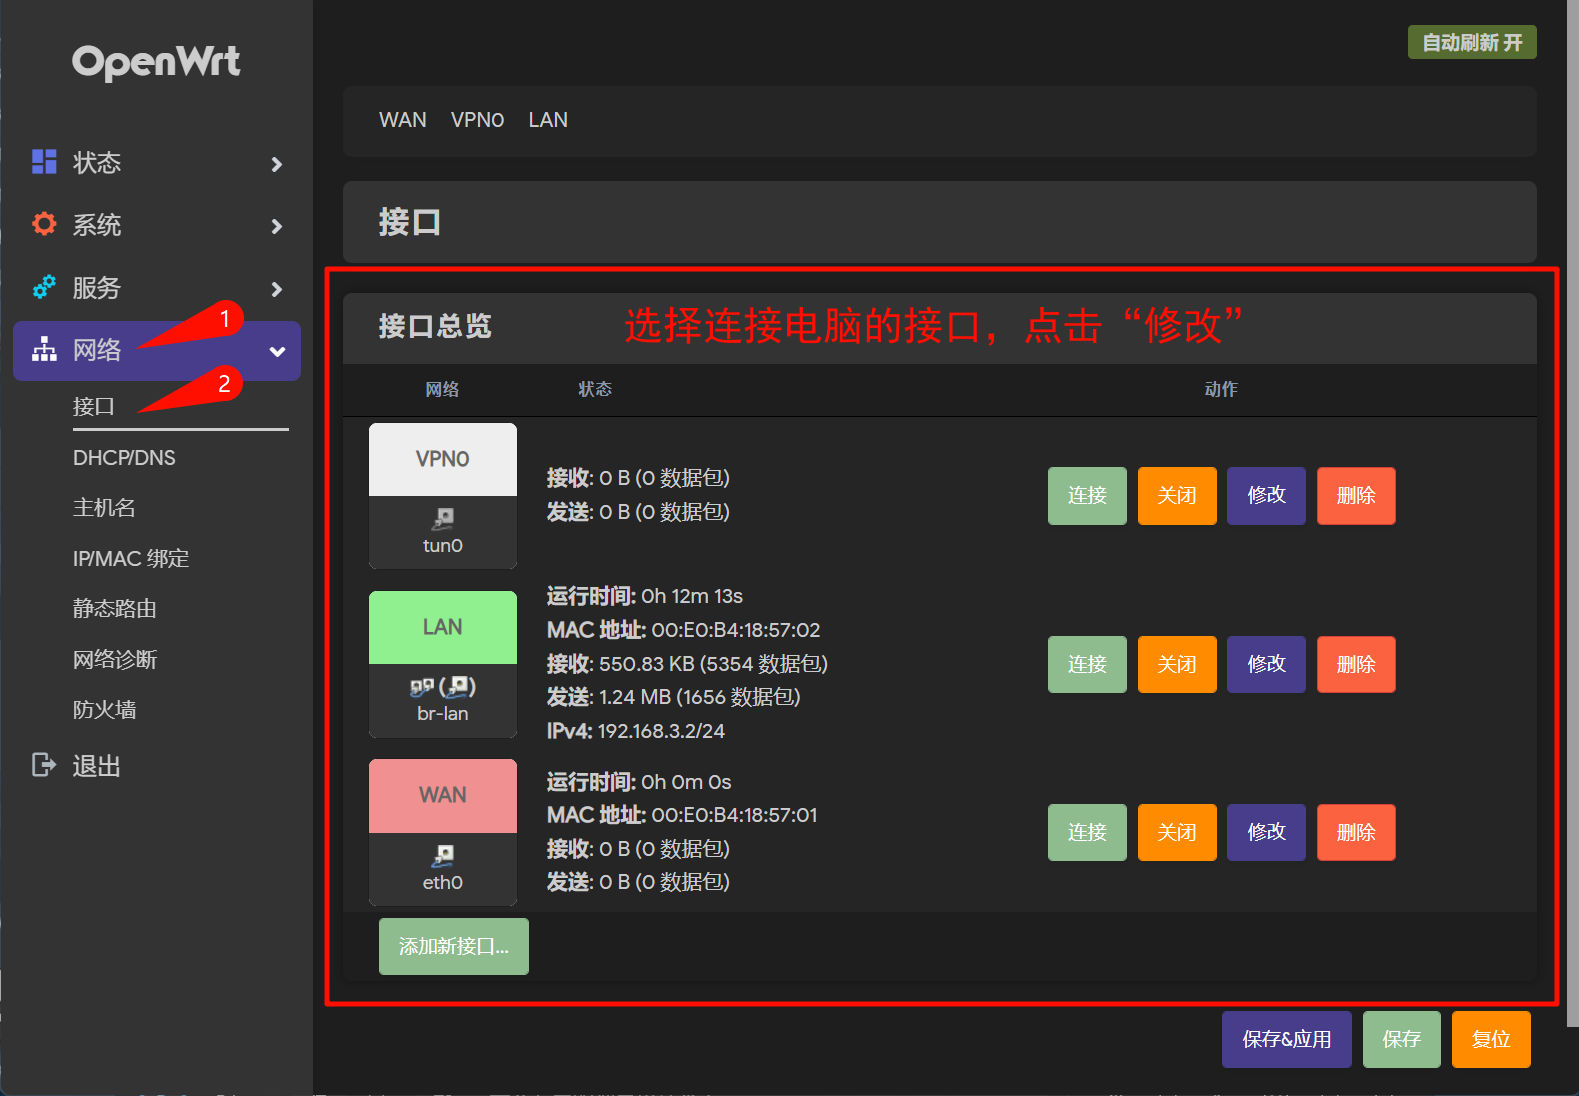This screenshot has height=1096, width=1579.
Task: Toggle the auto-refresh button at top right
Action: [x=1471, y=43]
